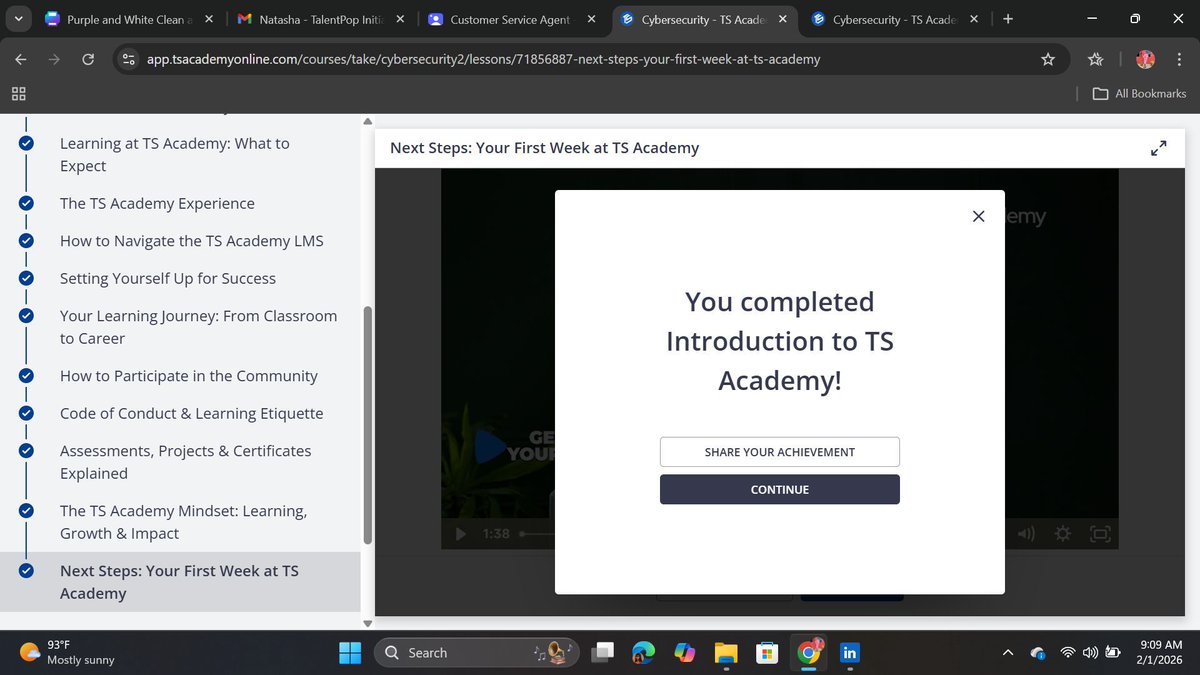Open Copilot from taskbar

(684, 653)
